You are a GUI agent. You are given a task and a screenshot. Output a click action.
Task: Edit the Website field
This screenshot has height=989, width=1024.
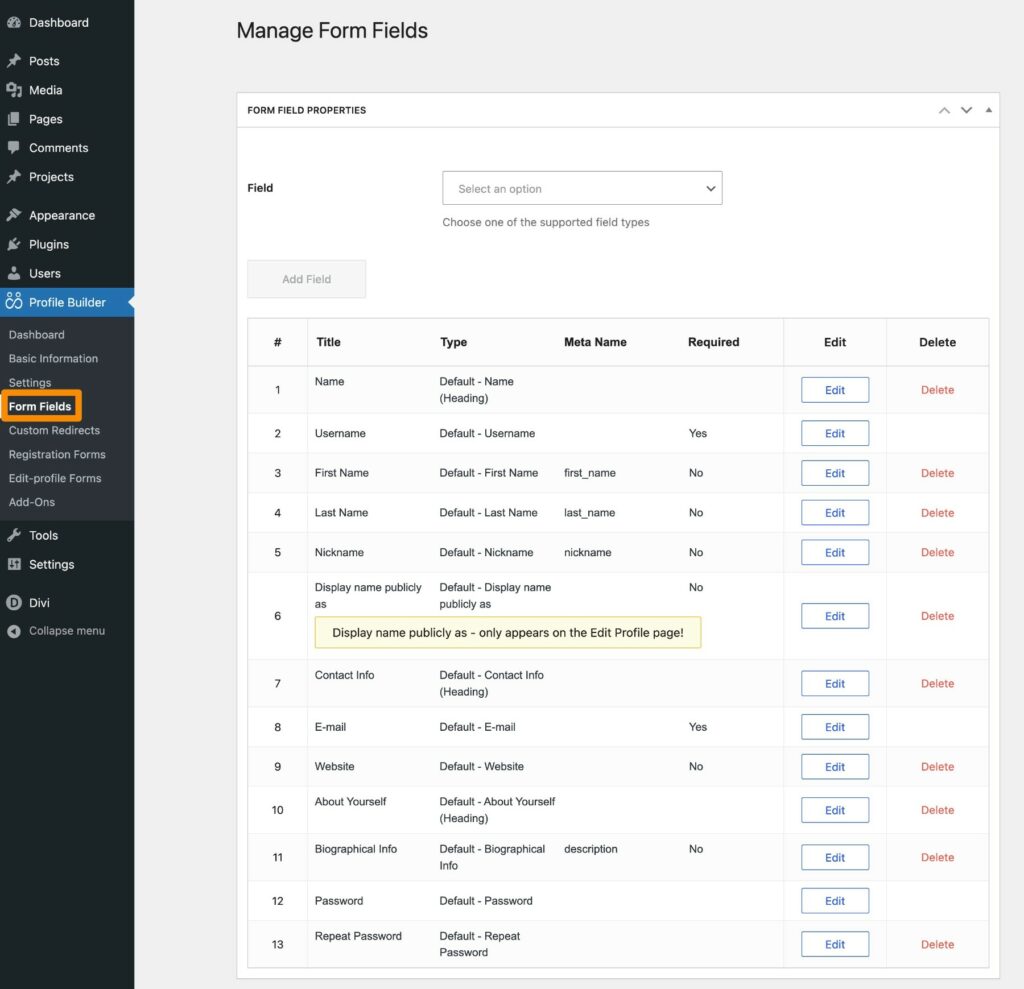pyautogui.click(x=835, y=767)
